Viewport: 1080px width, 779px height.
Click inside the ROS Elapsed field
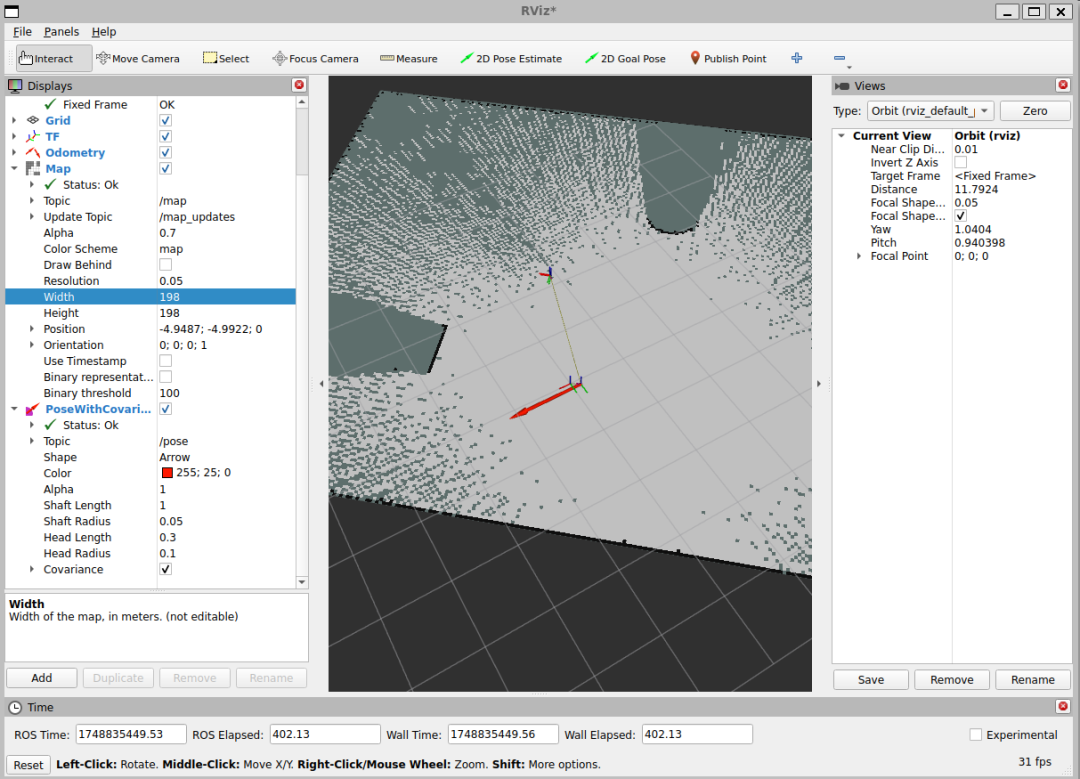[x=324, y=733]
